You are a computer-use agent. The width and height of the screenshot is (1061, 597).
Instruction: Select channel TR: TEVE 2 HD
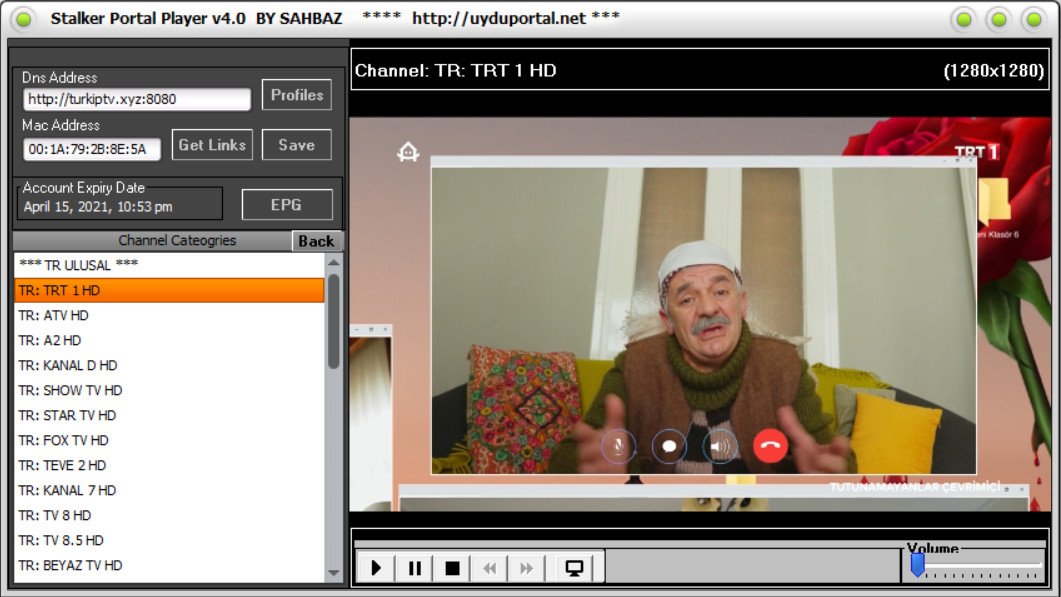(169, 466)
